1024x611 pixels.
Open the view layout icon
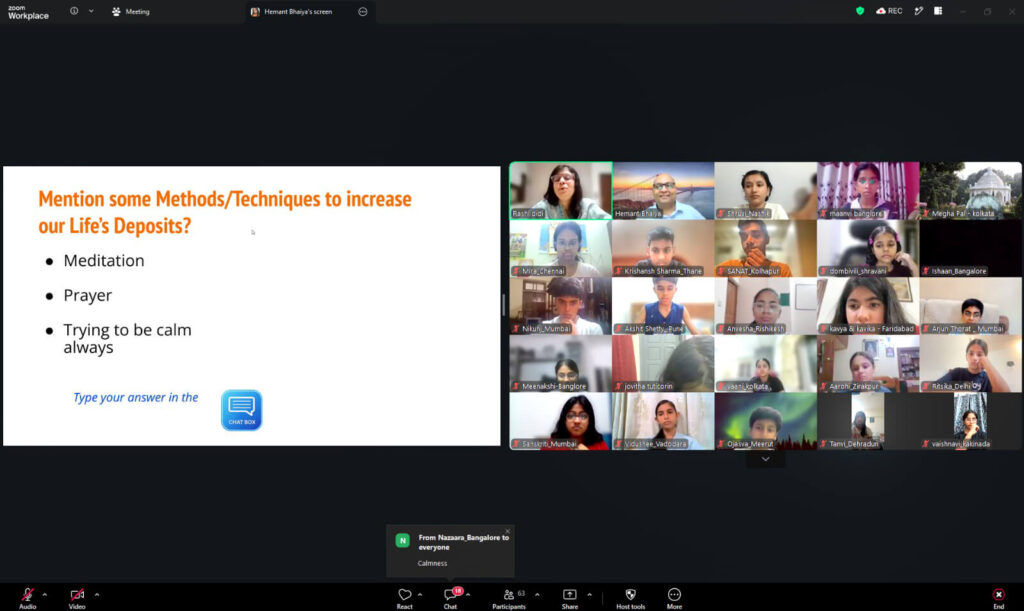938,11
